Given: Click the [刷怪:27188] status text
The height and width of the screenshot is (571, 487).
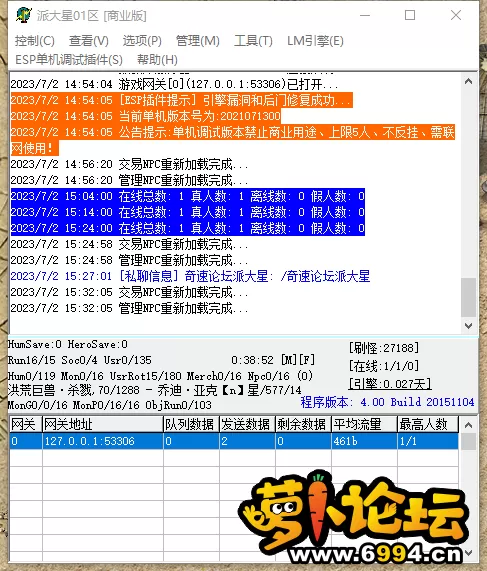Looking at the screenshot, I should [x=384, y=348].
